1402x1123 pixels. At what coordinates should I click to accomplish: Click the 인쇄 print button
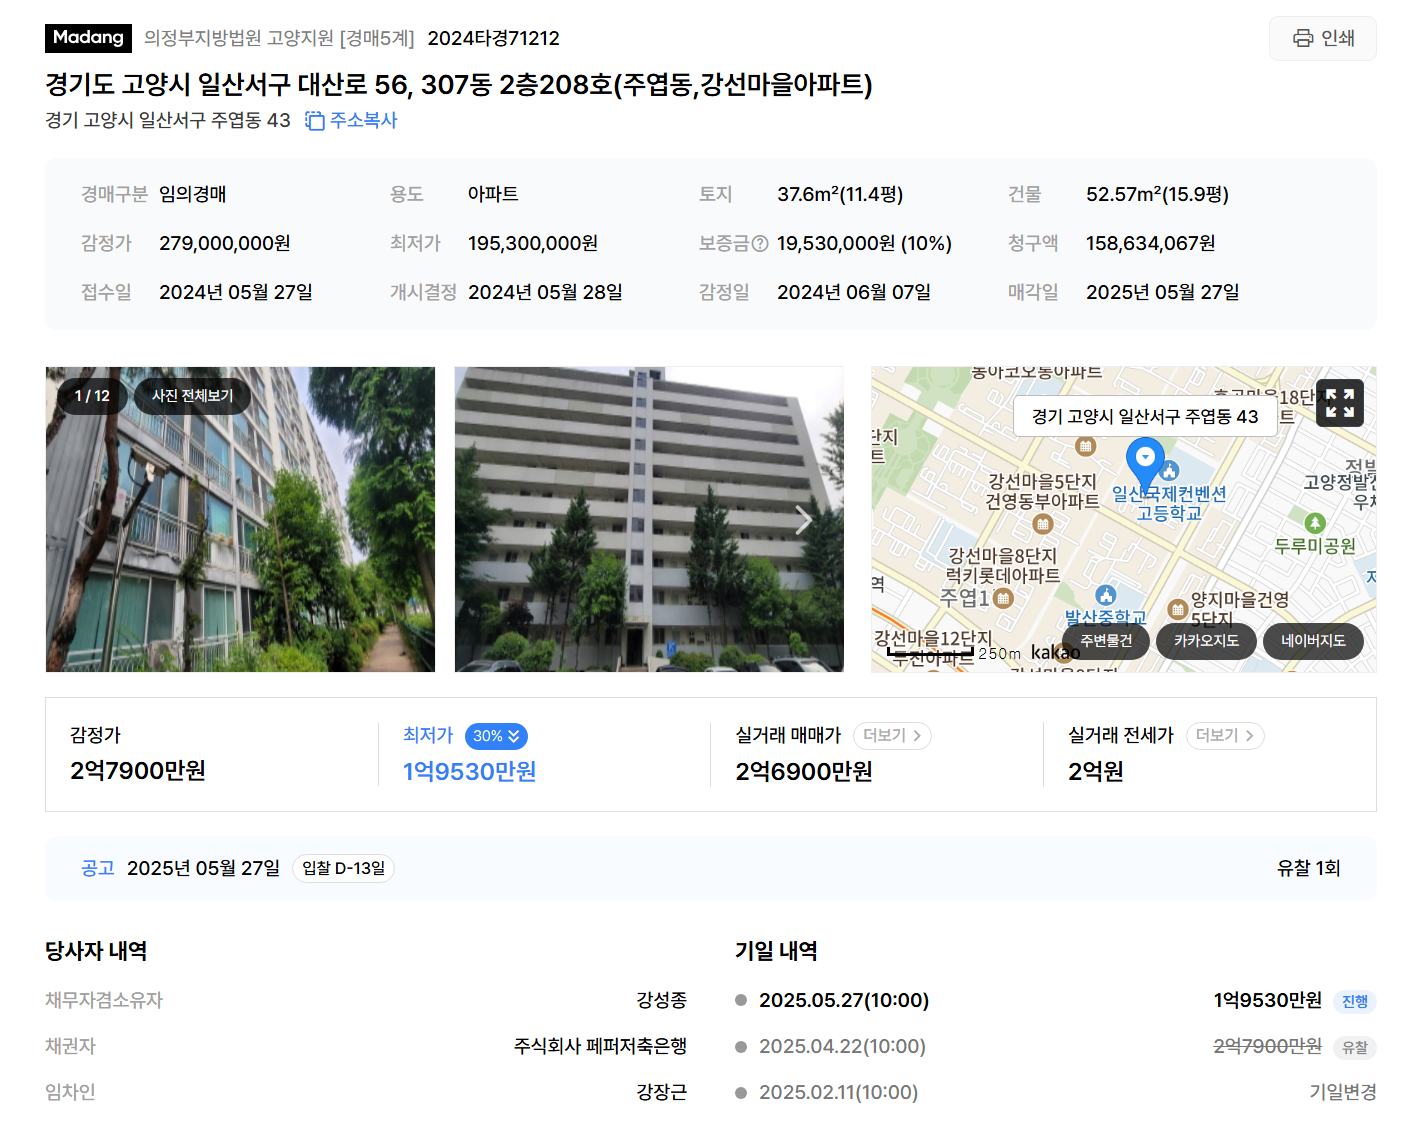[1322, 38]
